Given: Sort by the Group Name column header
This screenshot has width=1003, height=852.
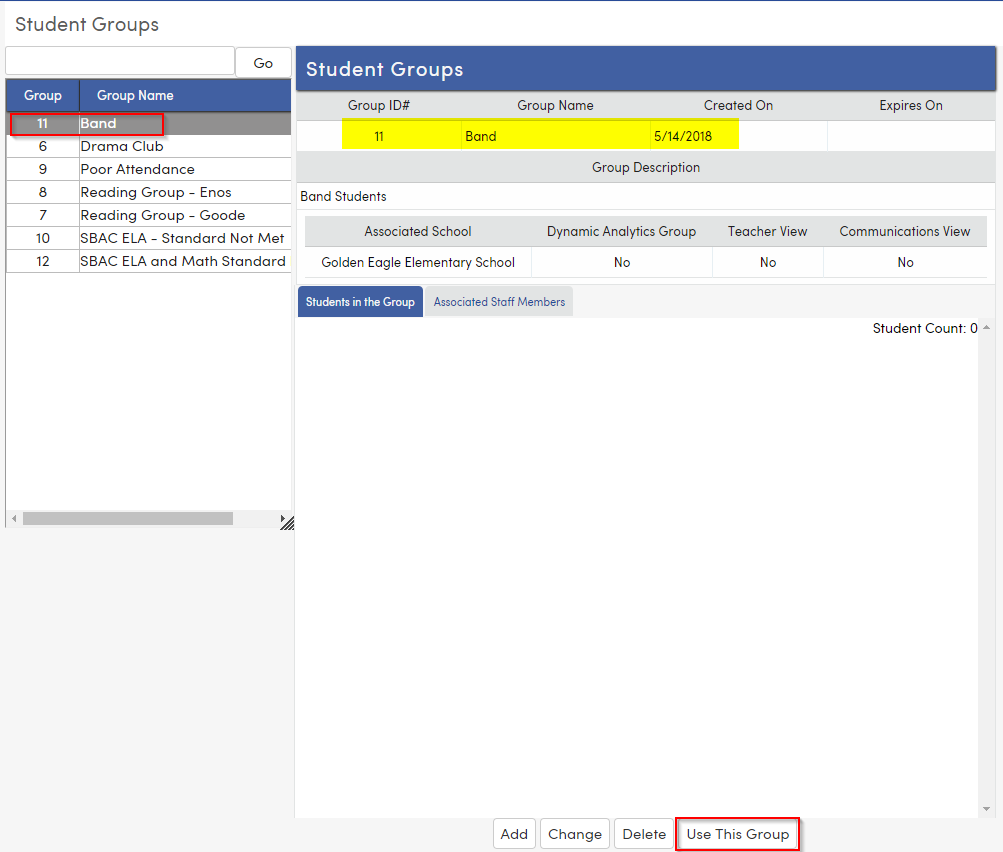Looking at the screenshot, I should pos(135,95).
